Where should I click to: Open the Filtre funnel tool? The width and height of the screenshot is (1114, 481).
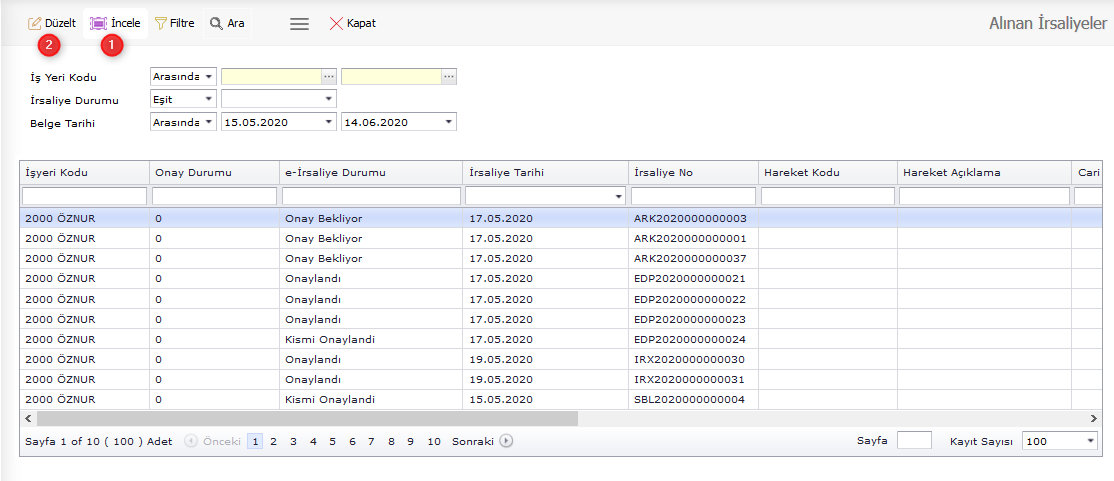click(x=161, y=23)
